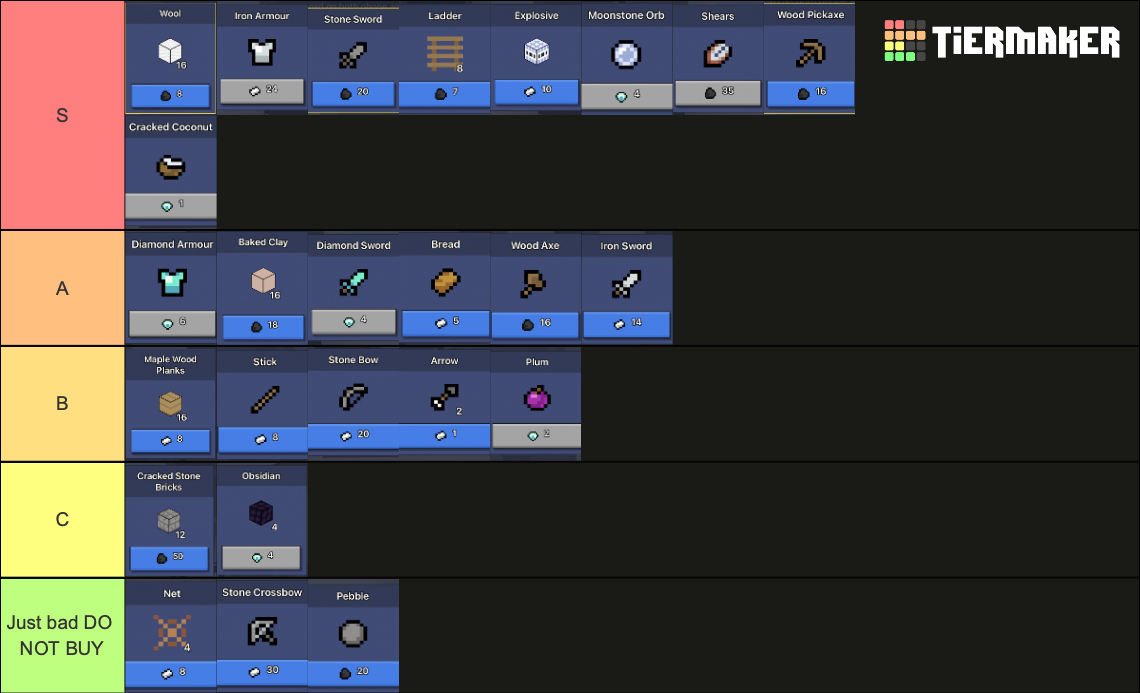Select the Wood Pickaxe icon
Viewport: 1140px width, 693px height.
(810, 54)
